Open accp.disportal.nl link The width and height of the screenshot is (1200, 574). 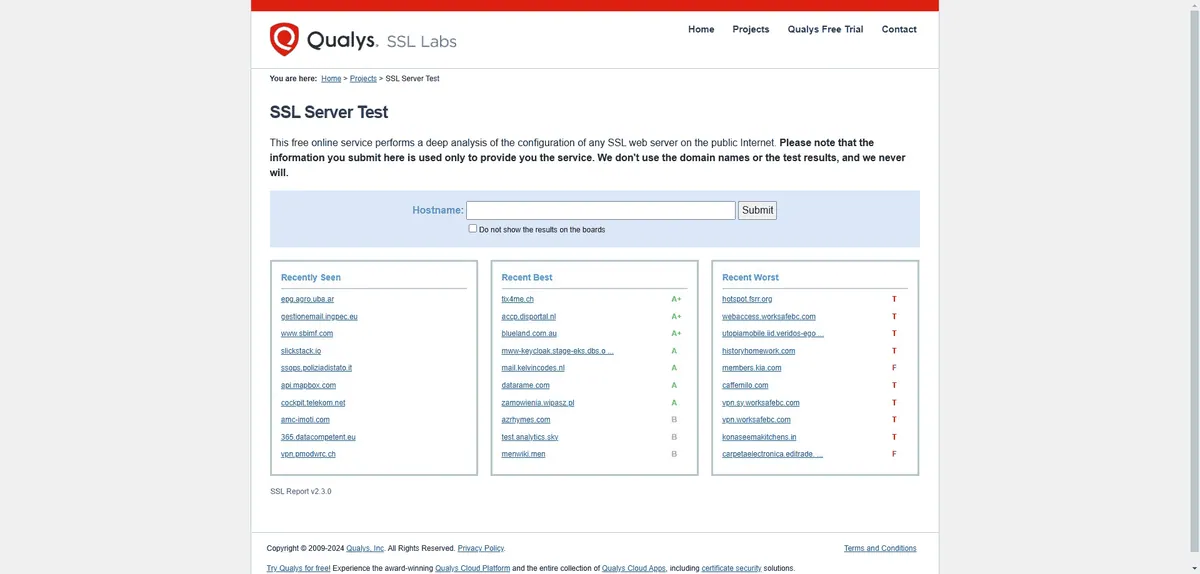click(529, 316)
